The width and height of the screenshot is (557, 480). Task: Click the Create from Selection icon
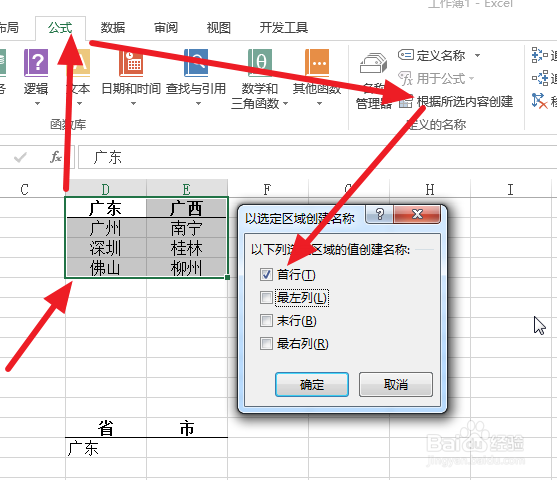(x=405, y=102)
